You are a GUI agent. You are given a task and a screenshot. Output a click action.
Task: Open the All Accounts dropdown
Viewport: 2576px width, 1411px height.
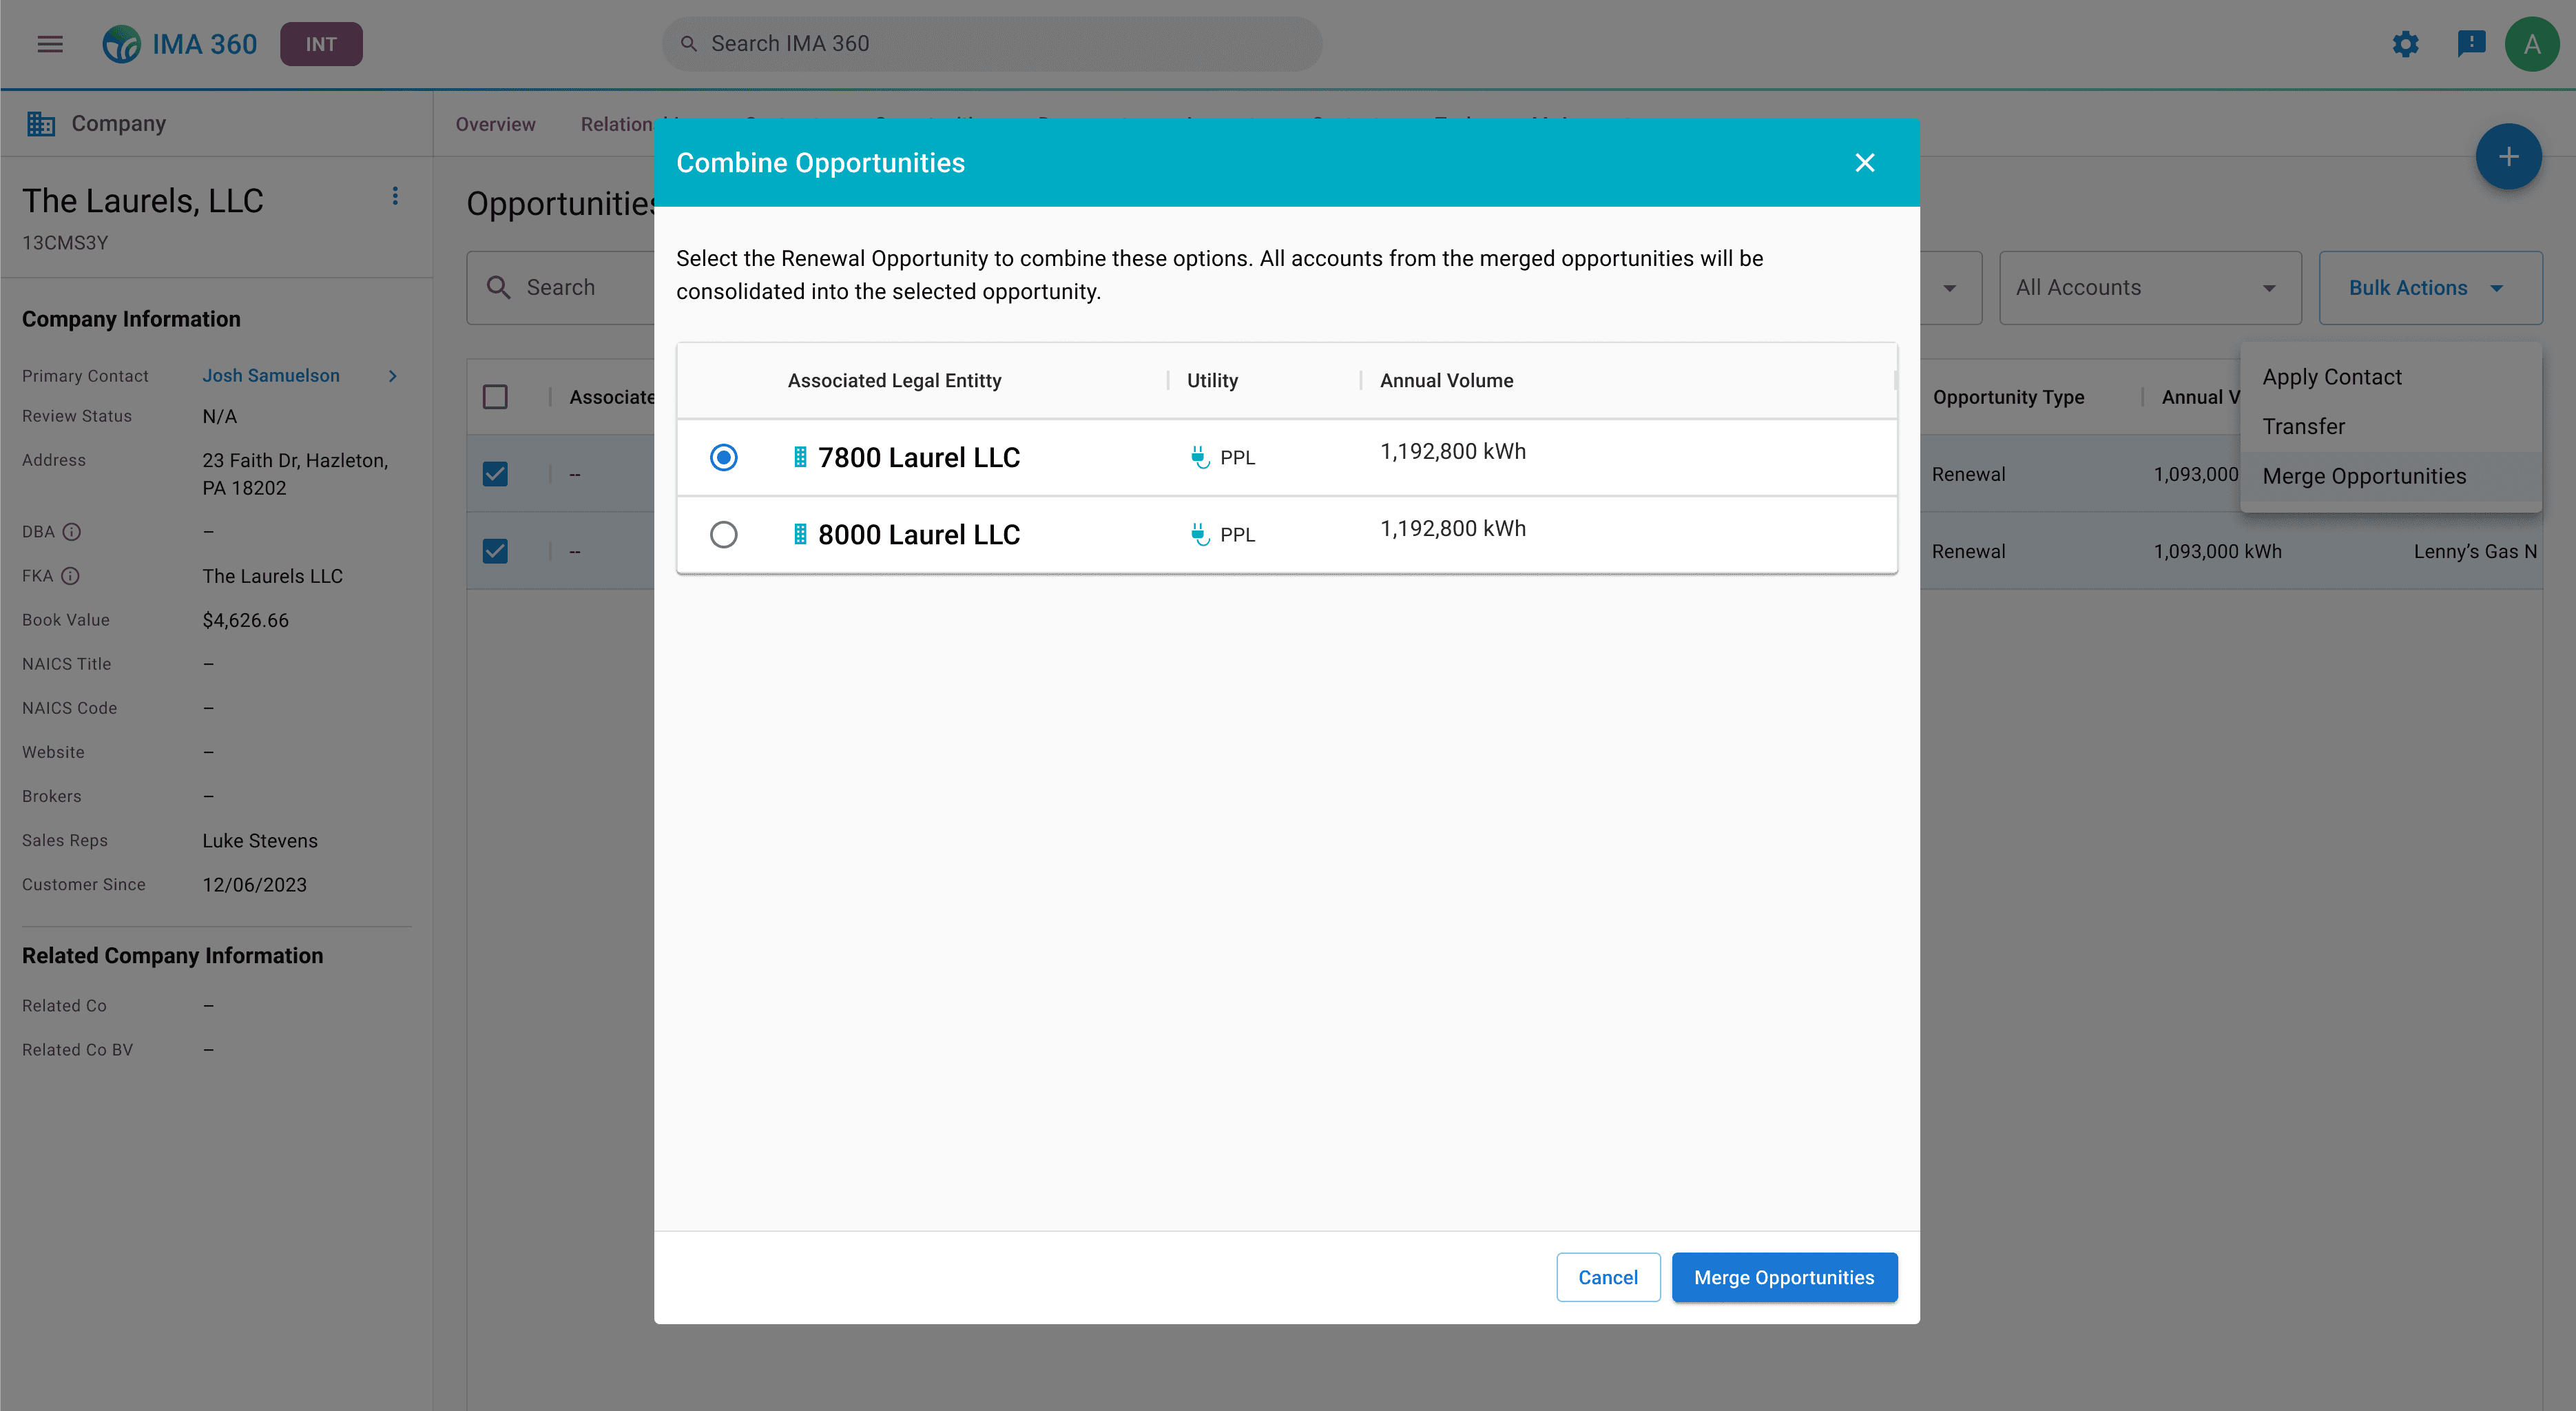click(2149, 288)
